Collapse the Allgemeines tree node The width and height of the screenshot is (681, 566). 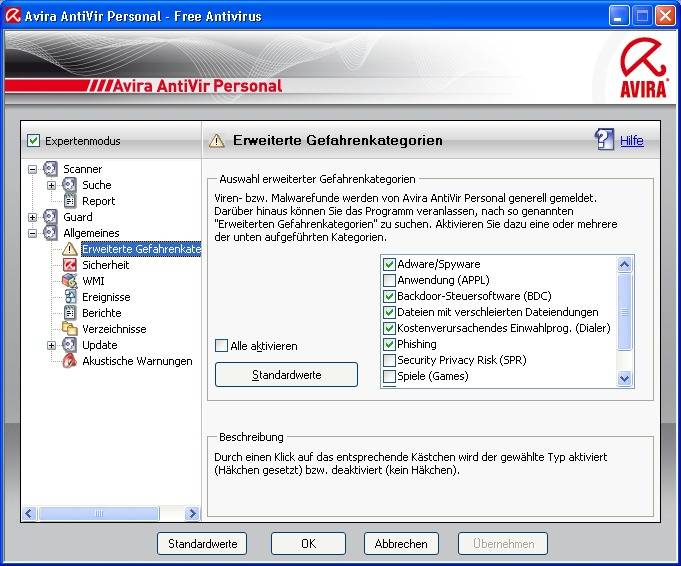pos(32,233)
